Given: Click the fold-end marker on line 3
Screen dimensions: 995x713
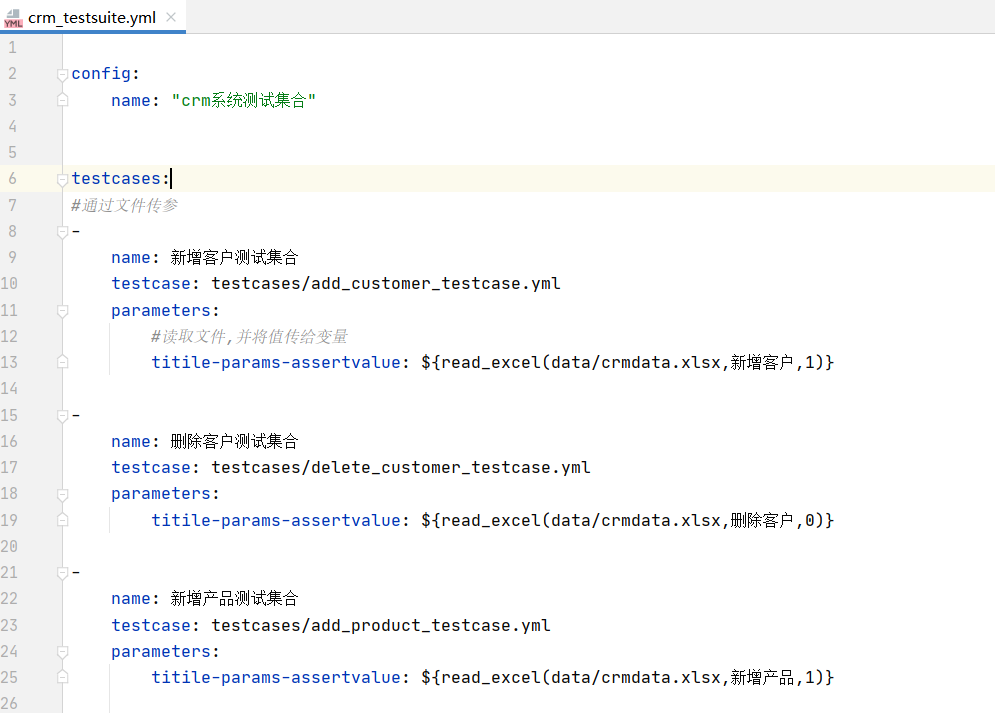Looking at the screenshot, I should [x=63, y=100].
